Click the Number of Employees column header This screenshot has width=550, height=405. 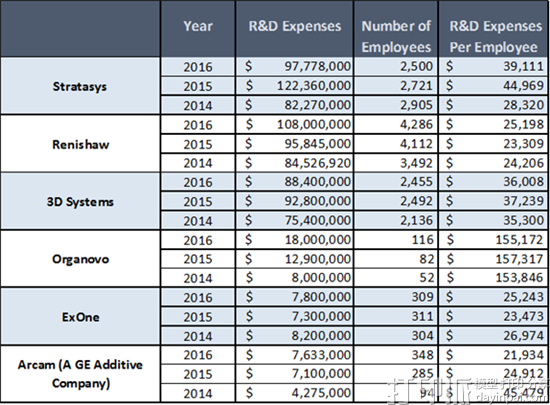coord(396,28)
